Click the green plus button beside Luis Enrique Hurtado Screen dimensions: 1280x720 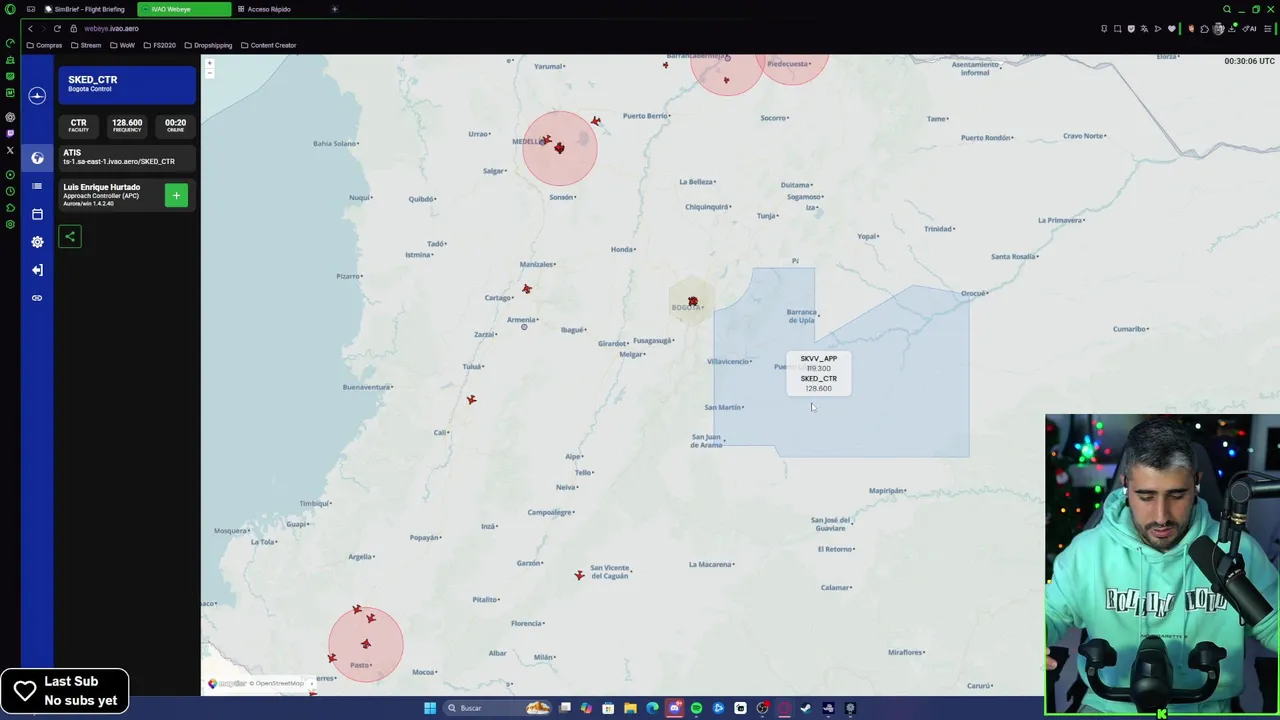click(176, 196)
